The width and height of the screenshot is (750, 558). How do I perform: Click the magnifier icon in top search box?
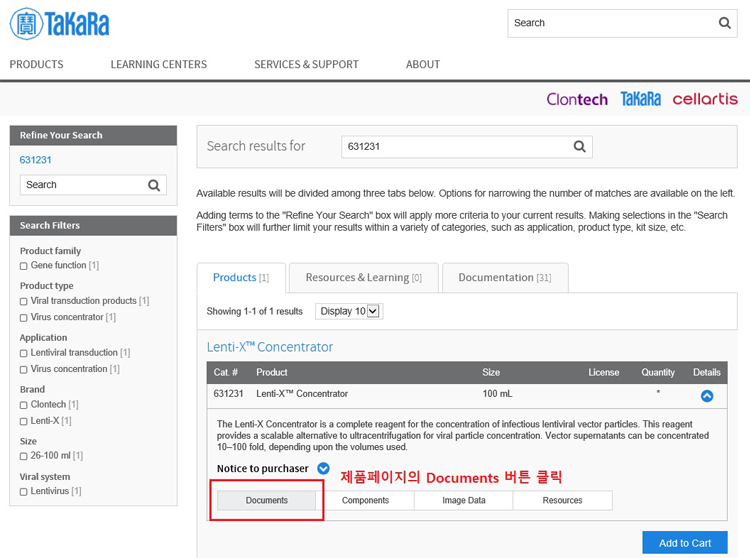(725, 23)
